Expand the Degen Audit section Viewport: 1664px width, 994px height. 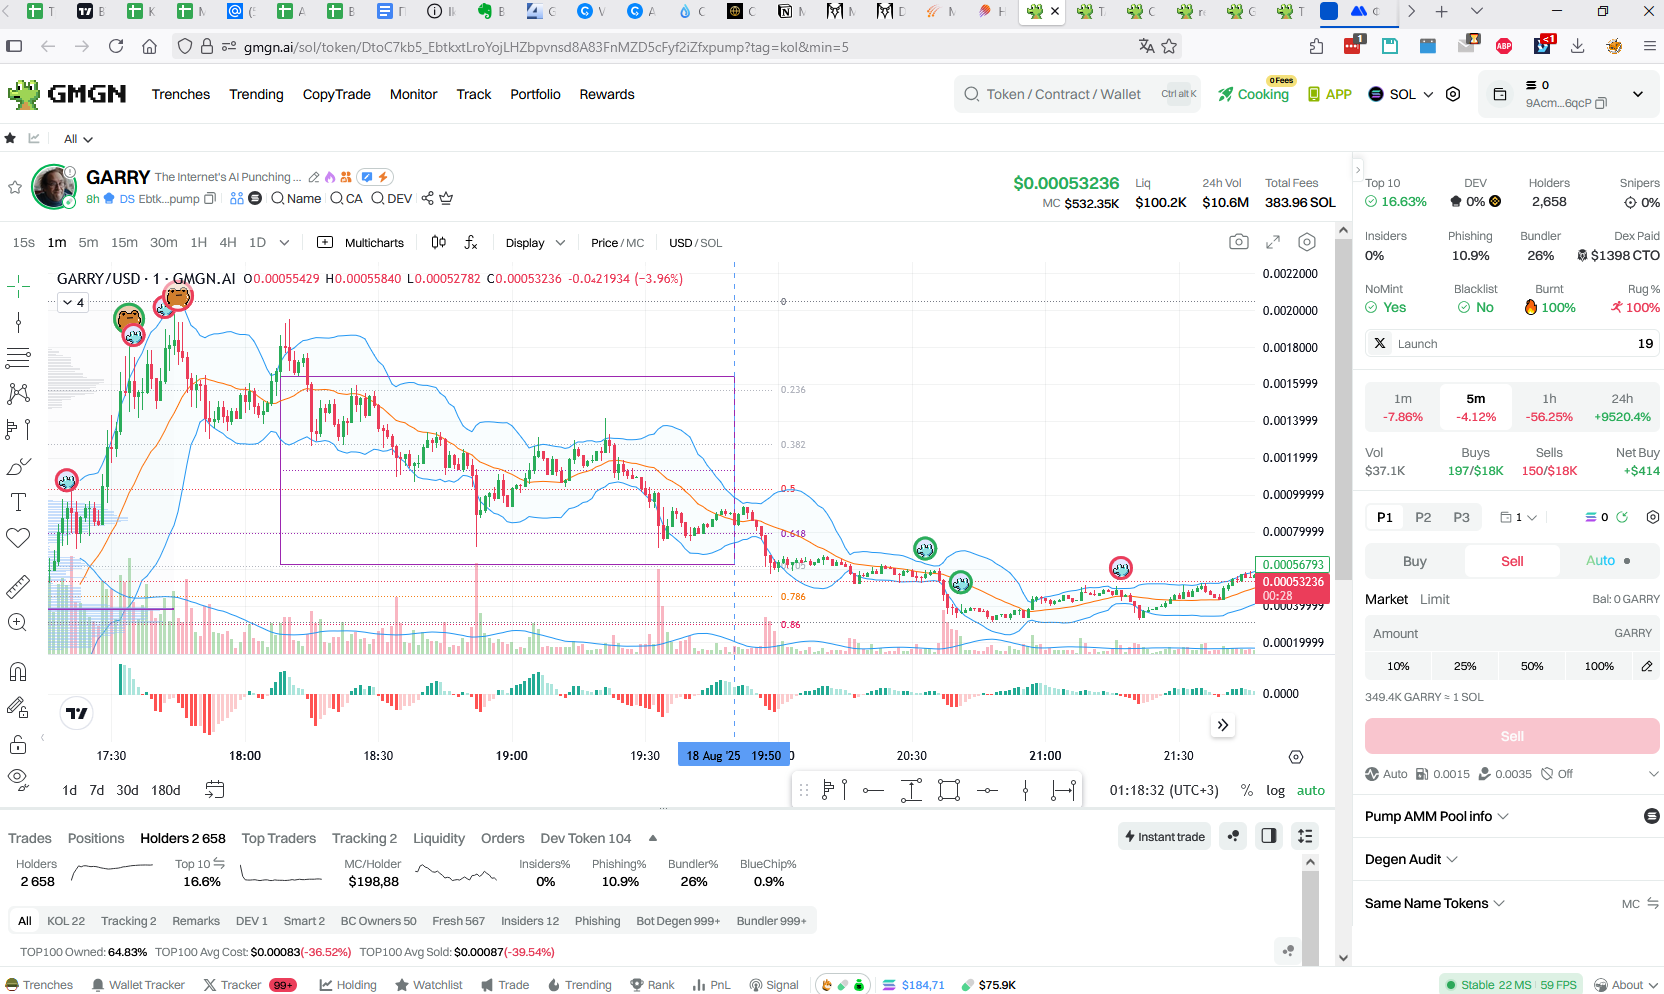point(1411,859)
